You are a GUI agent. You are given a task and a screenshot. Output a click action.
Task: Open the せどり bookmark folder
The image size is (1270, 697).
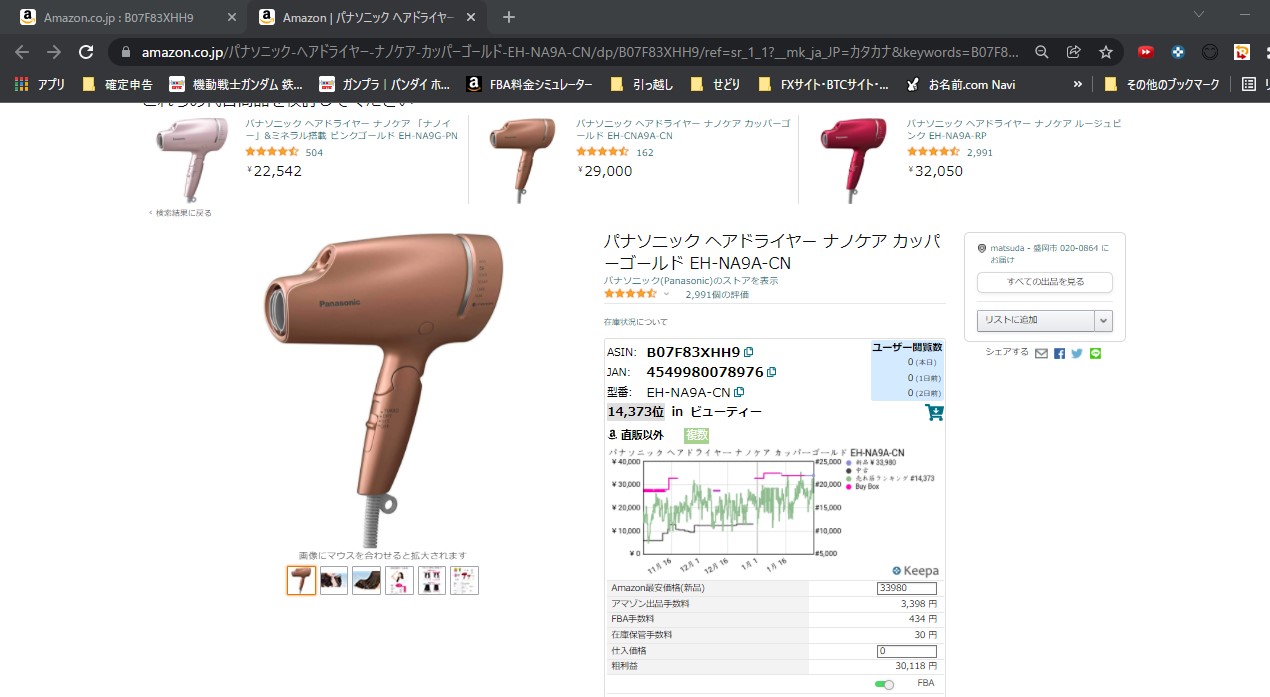717,85
